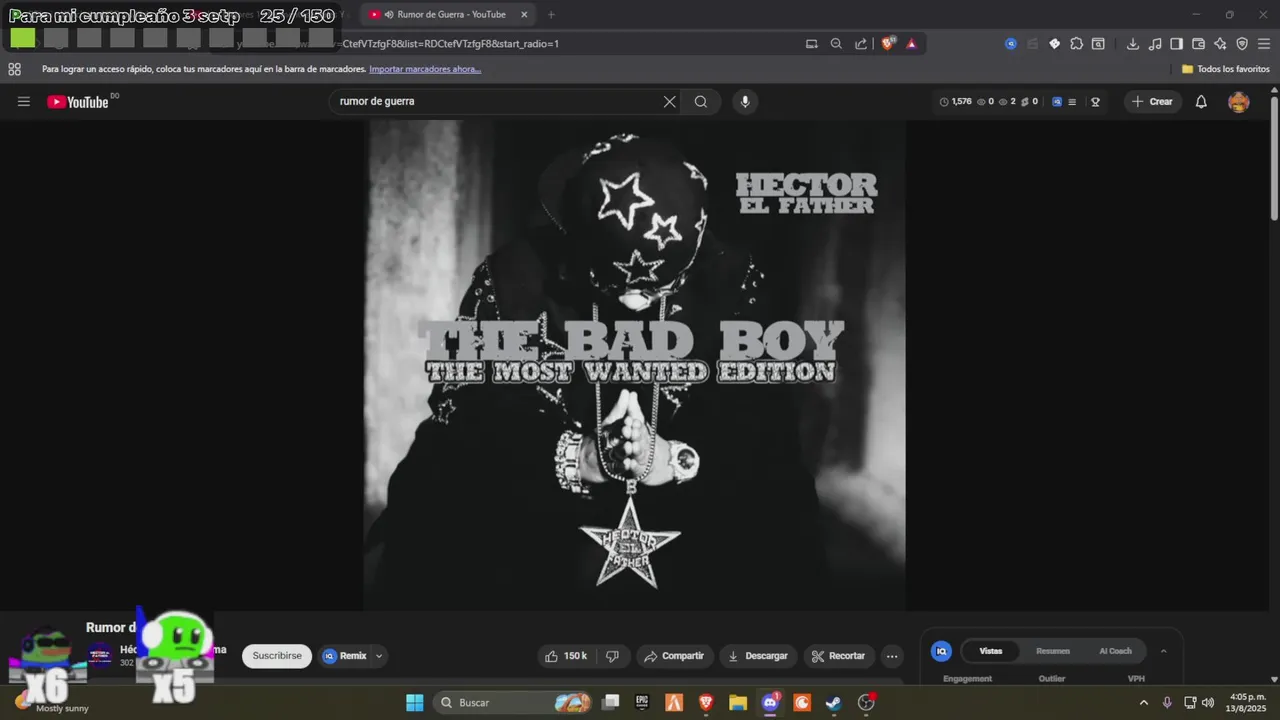Click into the YouTube search field
The height and width of the screenshot is (720, 1280).
pos(498,101)
